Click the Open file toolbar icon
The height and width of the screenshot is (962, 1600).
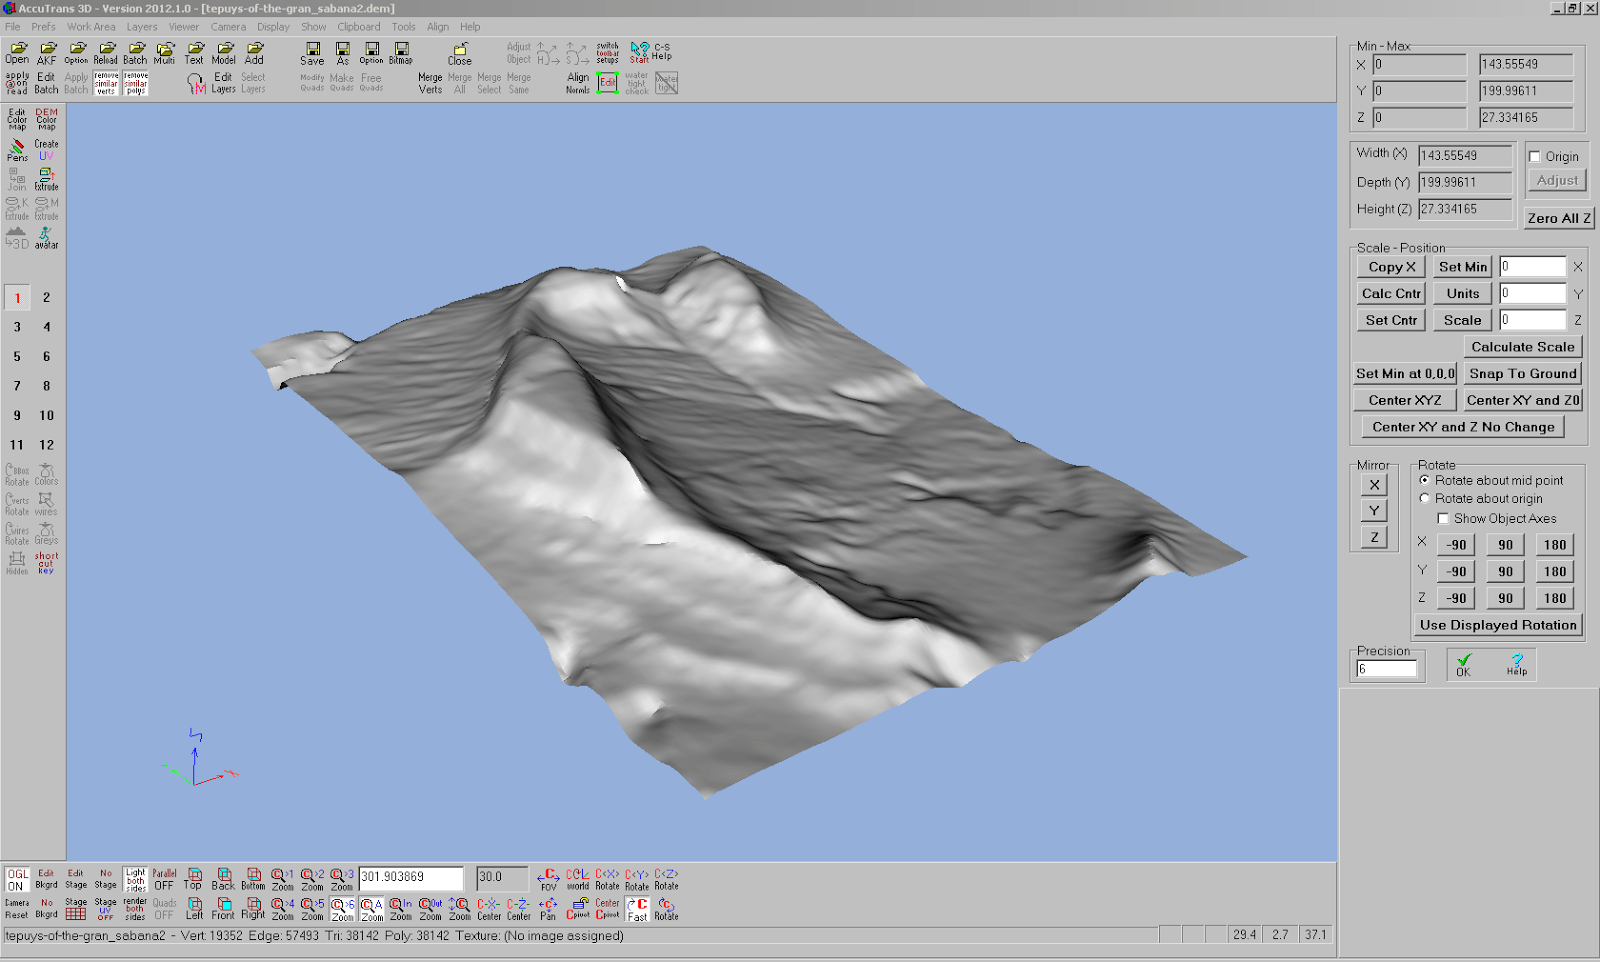(17, 53)
